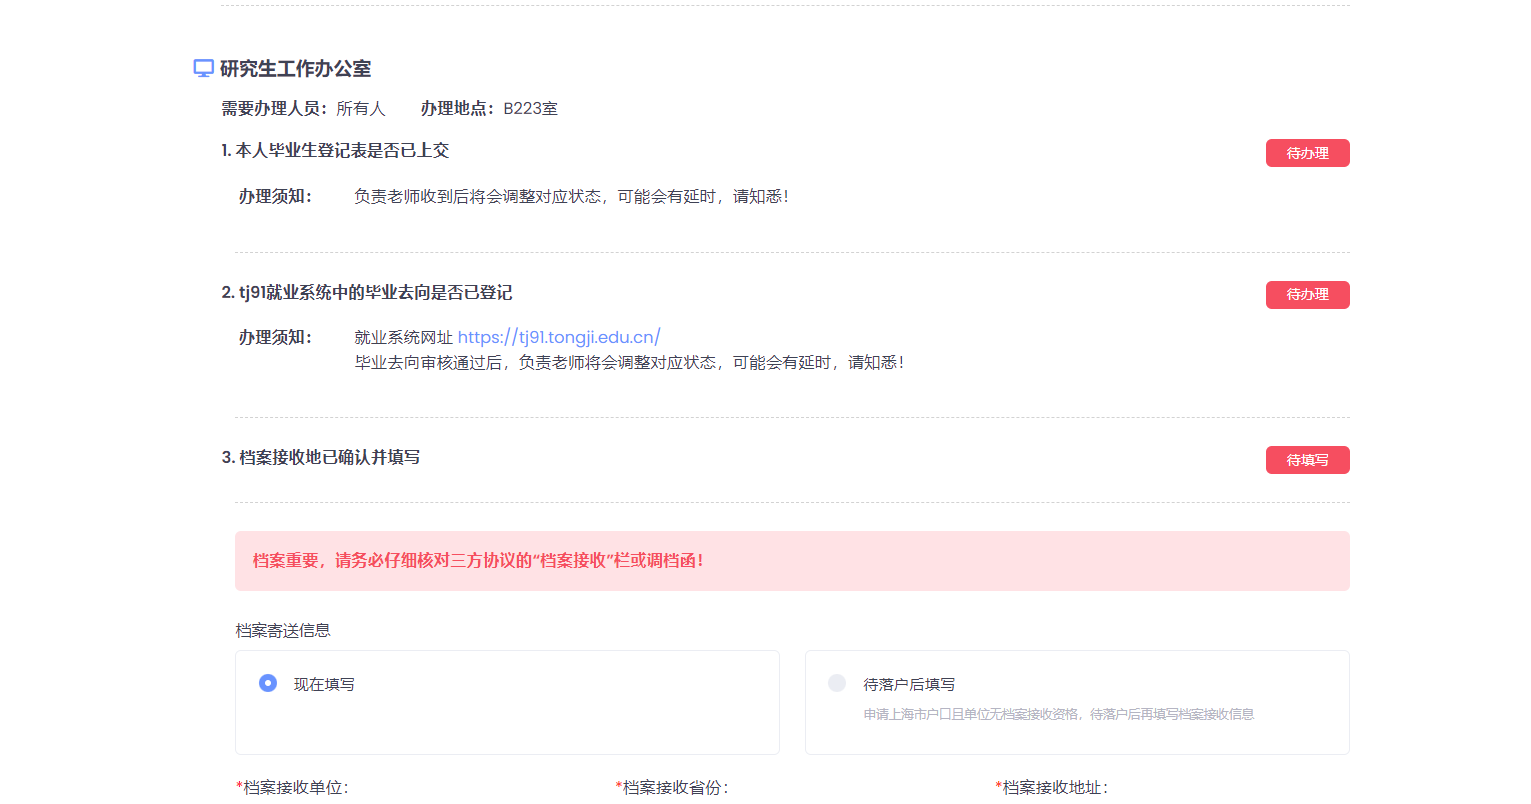Screen dimensions: 1531x804
Task: Click the 档案接收省份 field label
Action: (x=674, y=788)
